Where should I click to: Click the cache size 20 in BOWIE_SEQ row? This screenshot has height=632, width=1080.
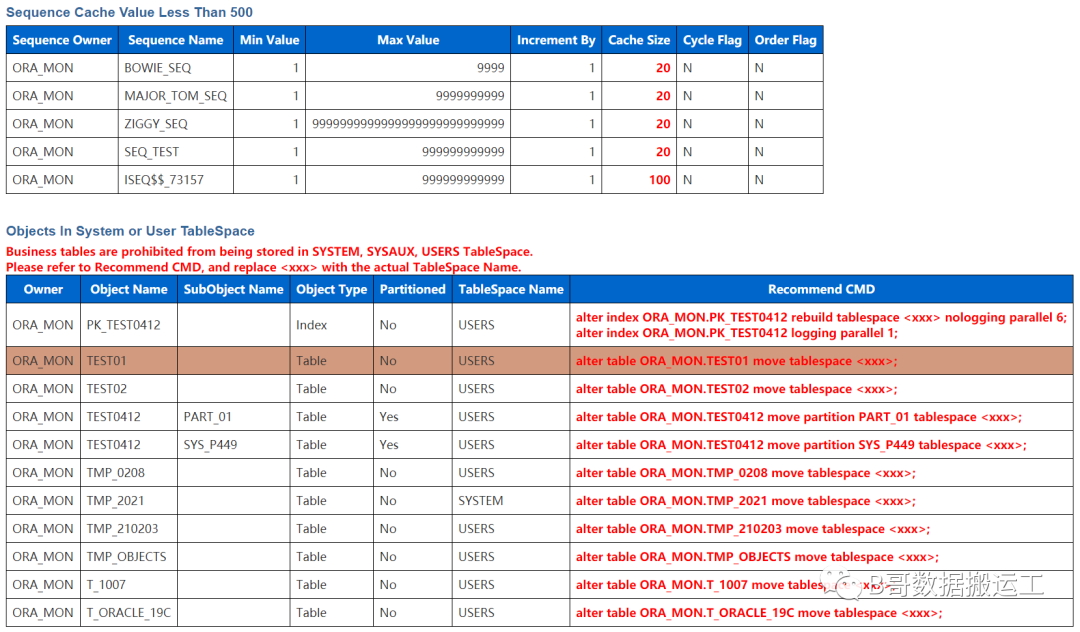663,68
